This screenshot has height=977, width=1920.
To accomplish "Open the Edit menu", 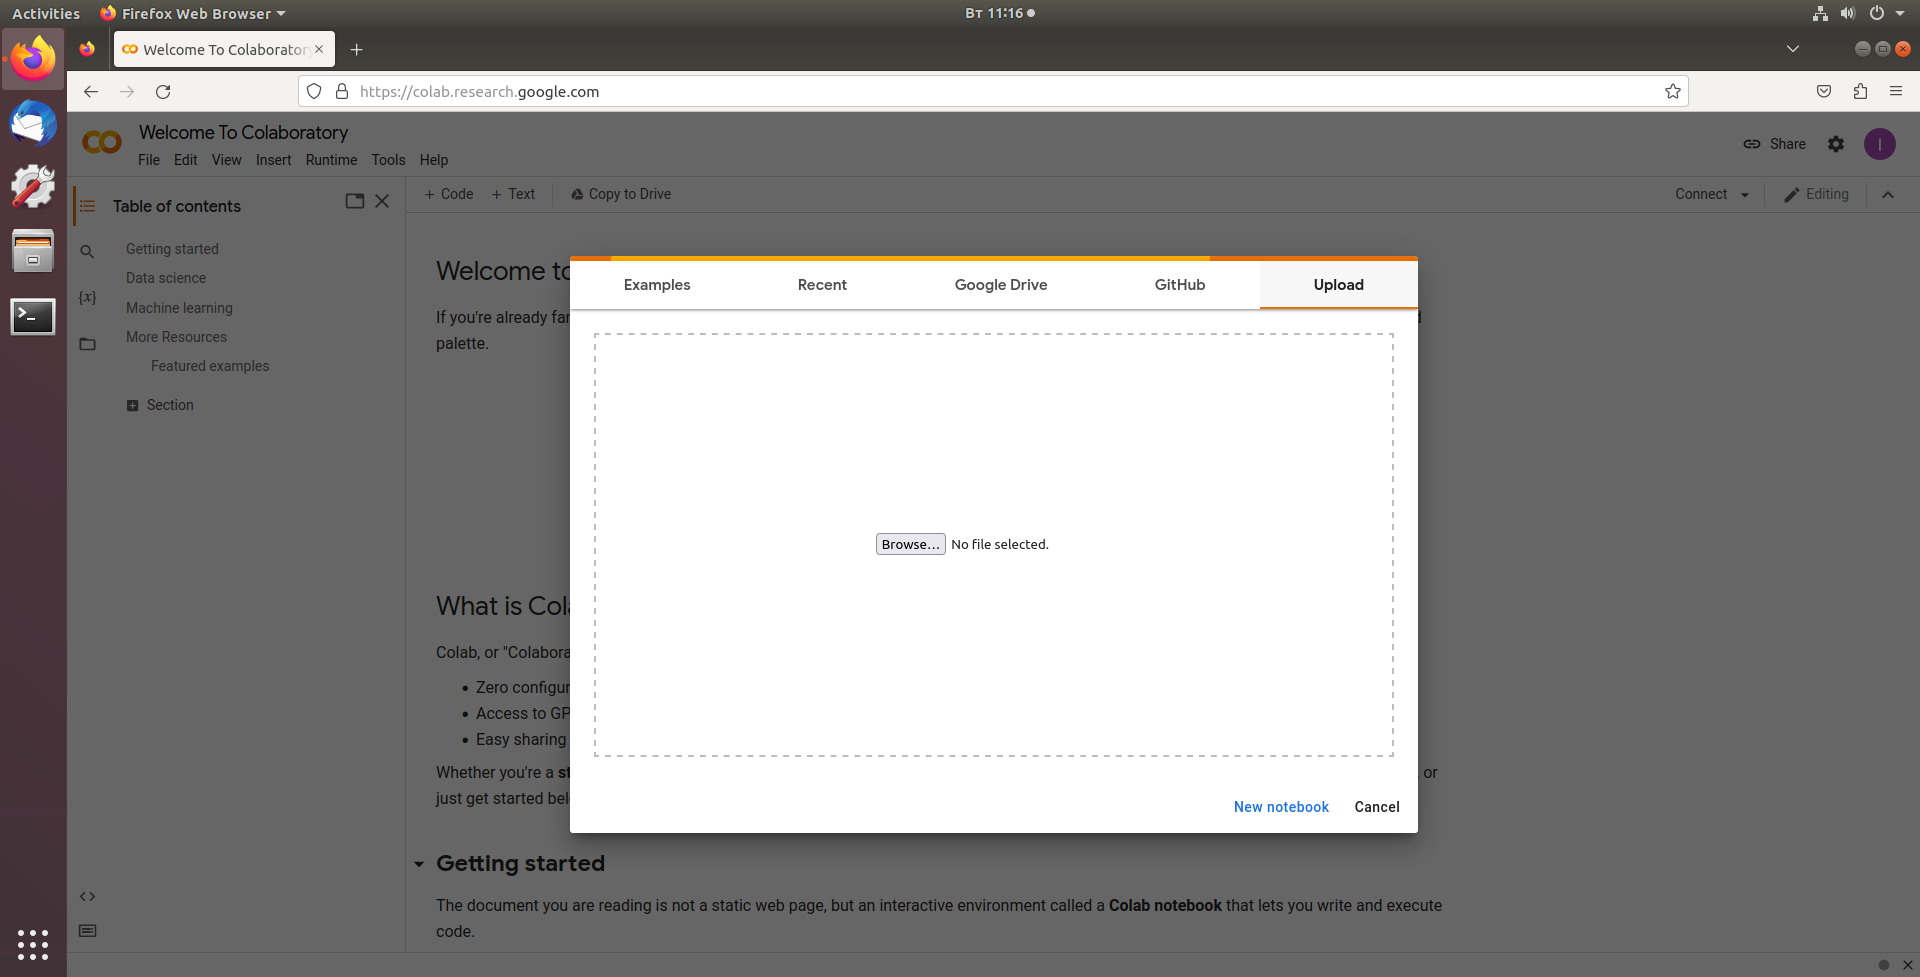I will tap(186, 160).
